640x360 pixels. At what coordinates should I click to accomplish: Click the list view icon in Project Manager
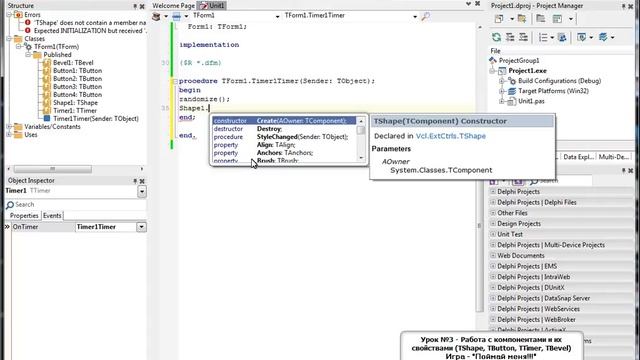[x=543, y=38]
